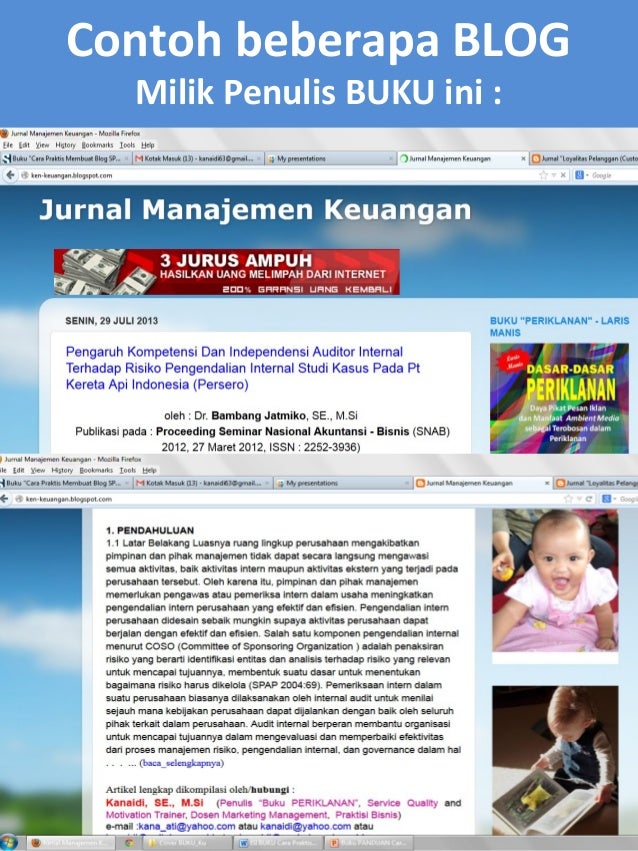This screenshot has width=638, height=851.
Task: Click the 1. PENDAHULUAN section heading
Action: point(150,530)
